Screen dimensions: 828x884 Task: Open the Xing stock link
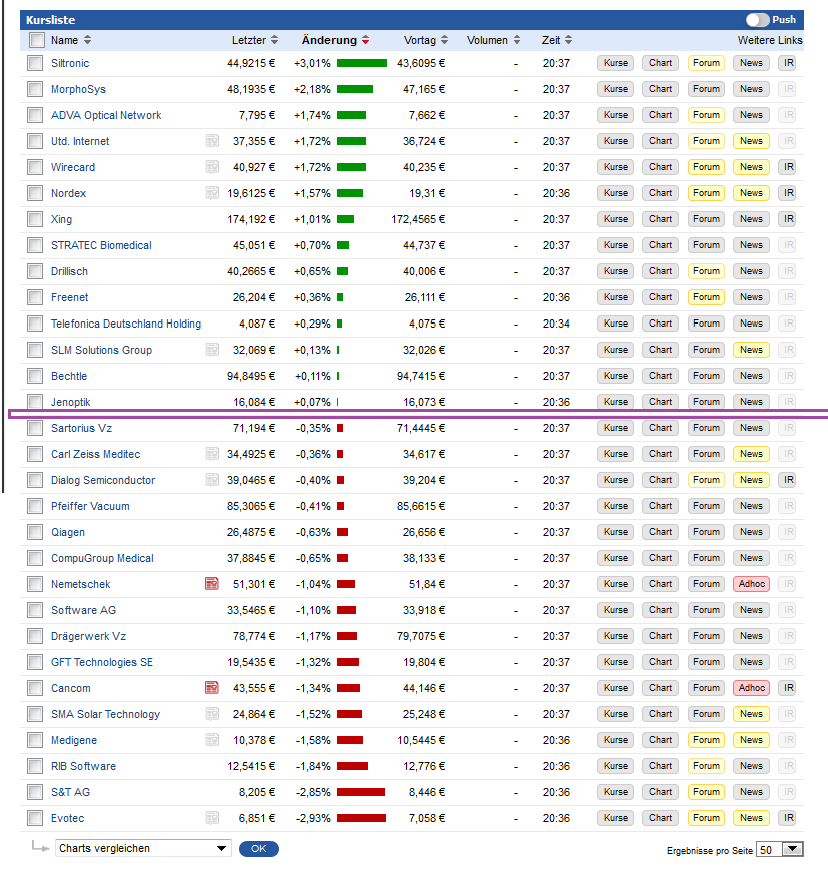pos(61,219)
